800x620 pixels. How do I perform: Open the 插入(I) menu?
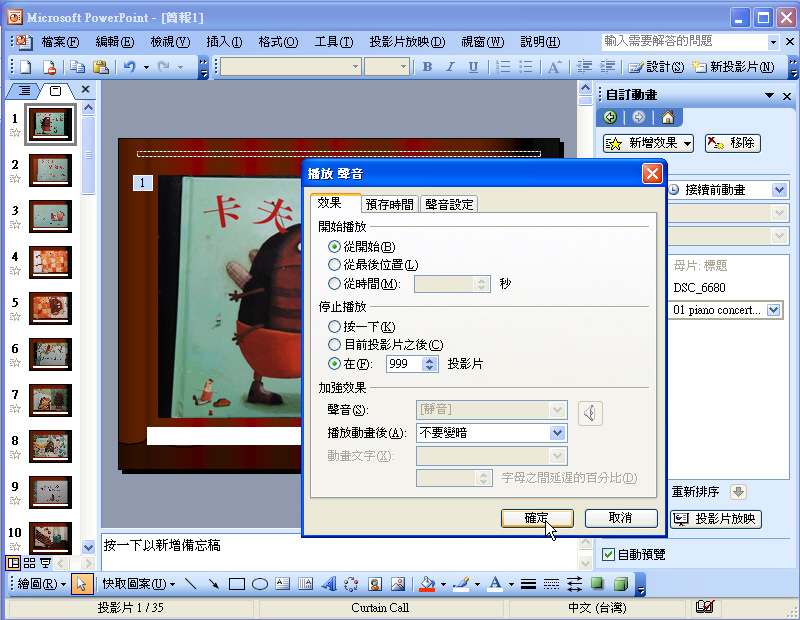coord(224,42)
